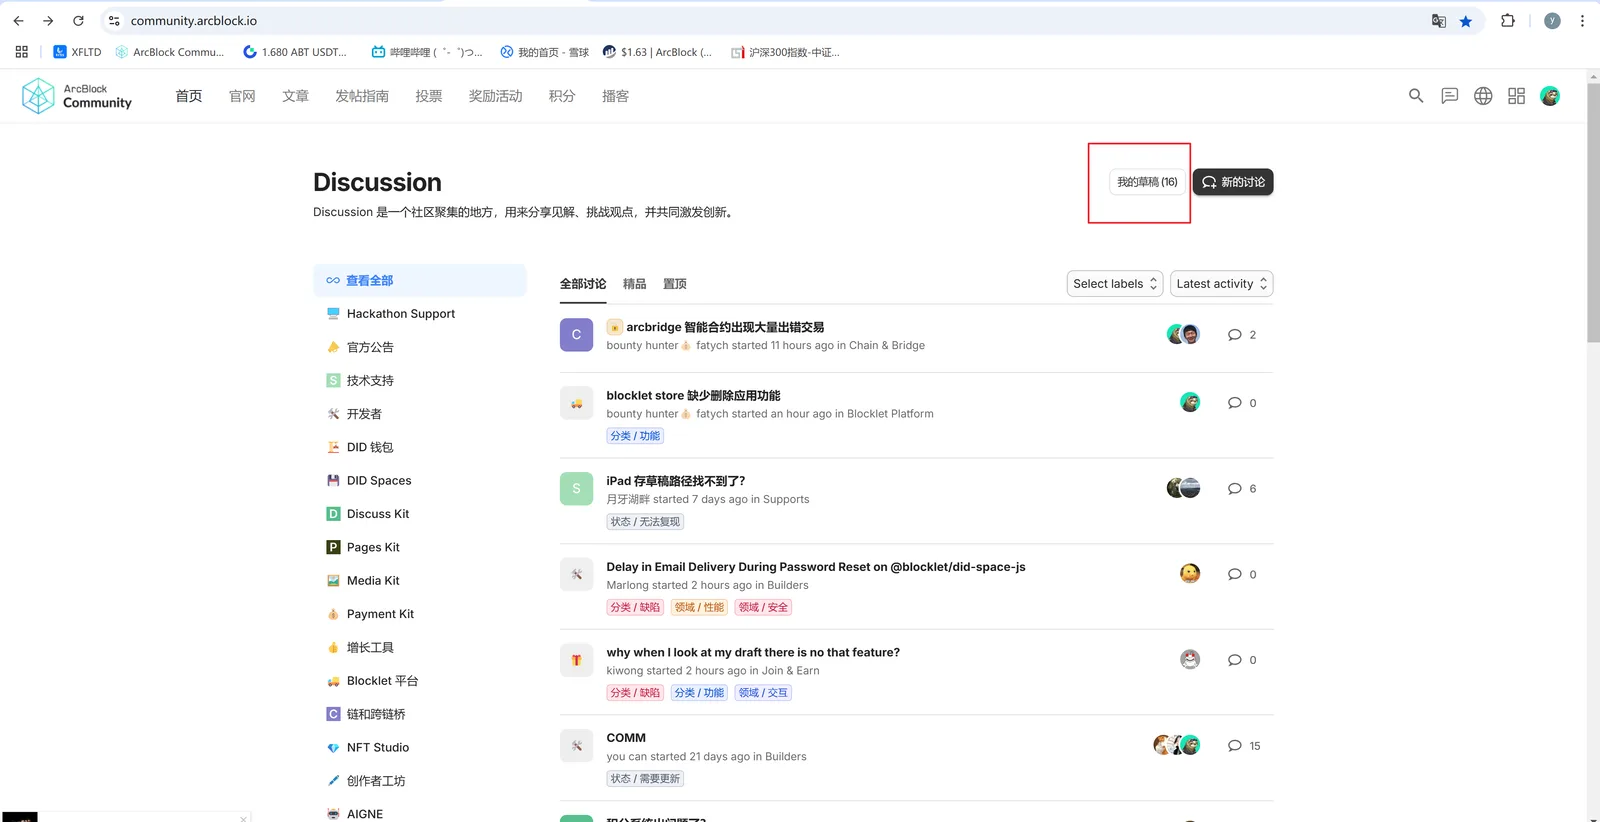Click the 领域 / 安全 label tag
The width and height of the screenshot is (1600, 822).
763,607
